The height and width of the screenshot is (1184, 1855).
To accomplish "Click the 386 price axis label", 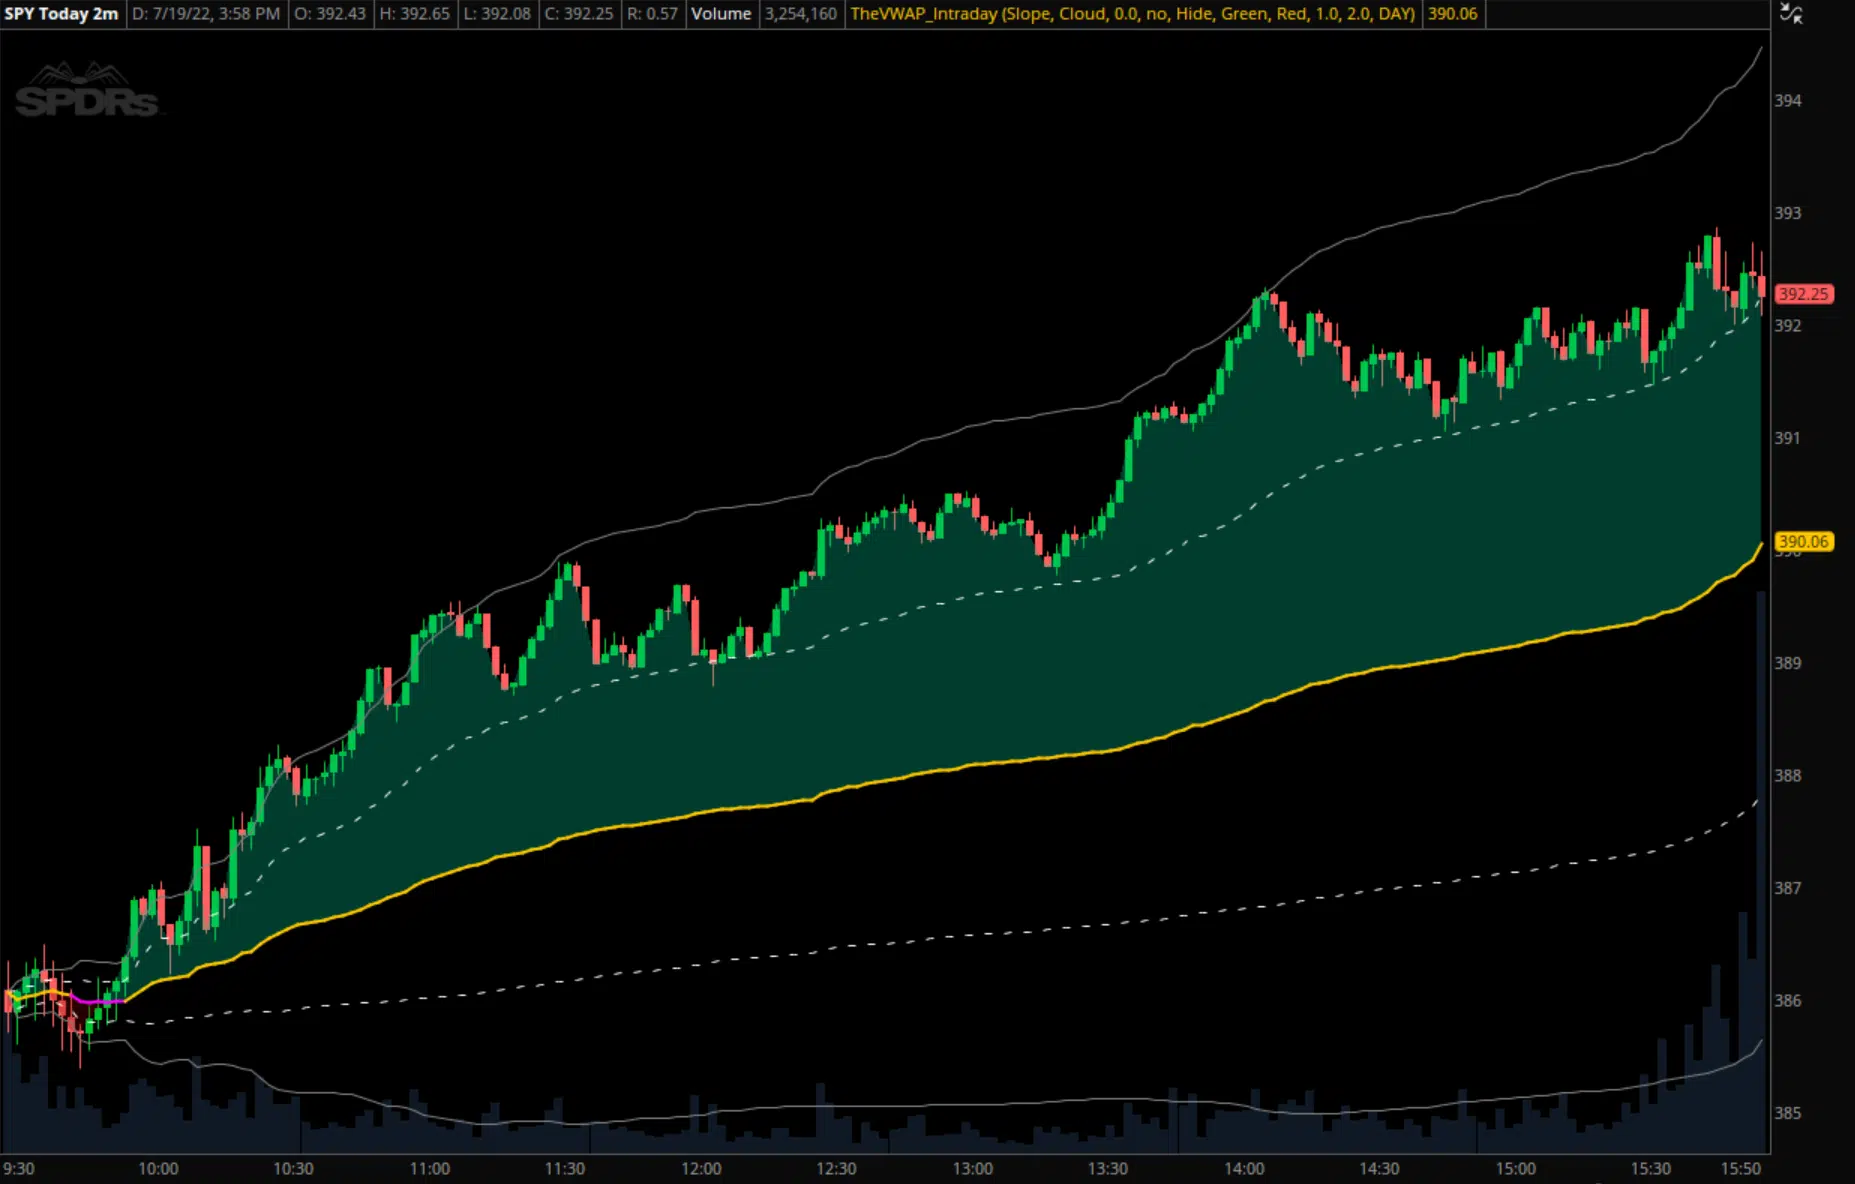I will pyautogui.click(x=1788, y=1000).
